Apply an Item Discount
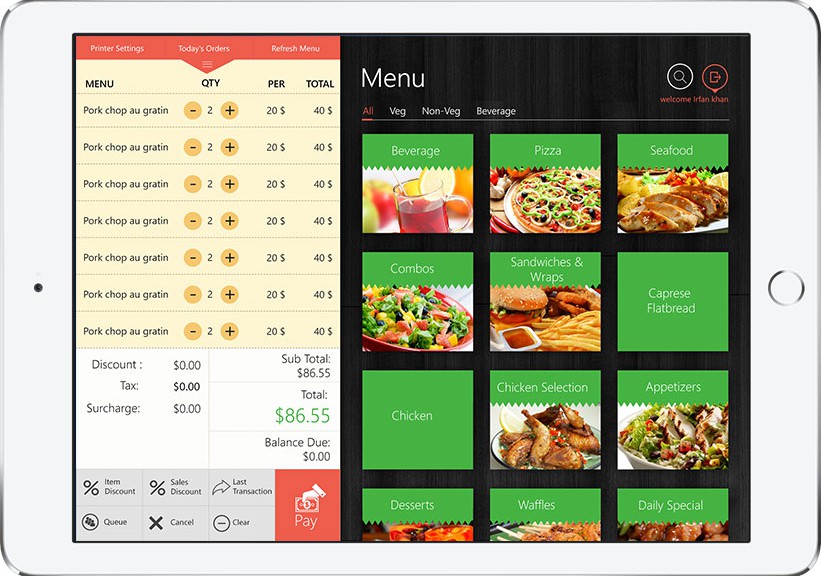 coord(109,487)
